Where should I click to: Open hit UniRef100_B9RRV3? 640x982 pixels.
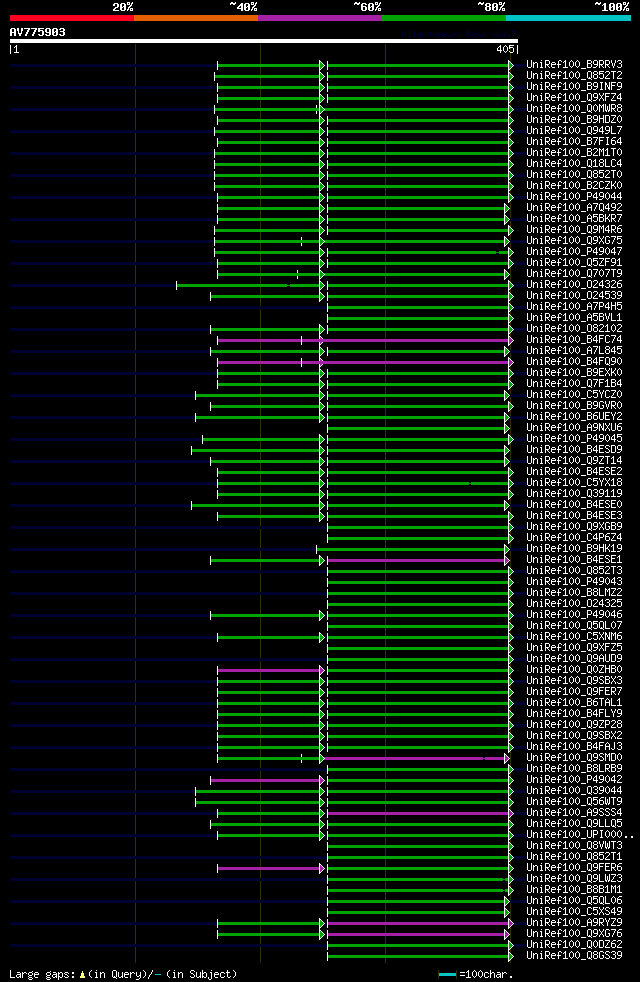[574, 65]
